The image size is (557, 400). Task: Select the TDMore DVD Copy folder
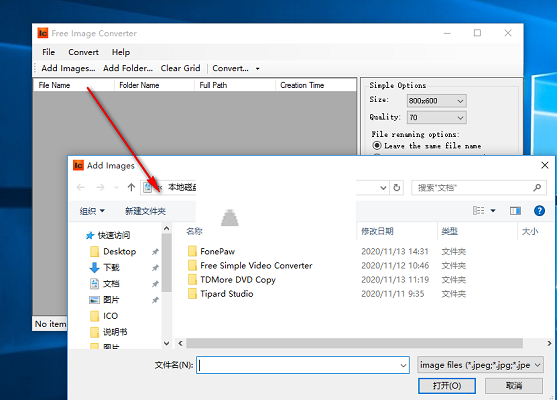pyautogui.click(x=238, y=280)
